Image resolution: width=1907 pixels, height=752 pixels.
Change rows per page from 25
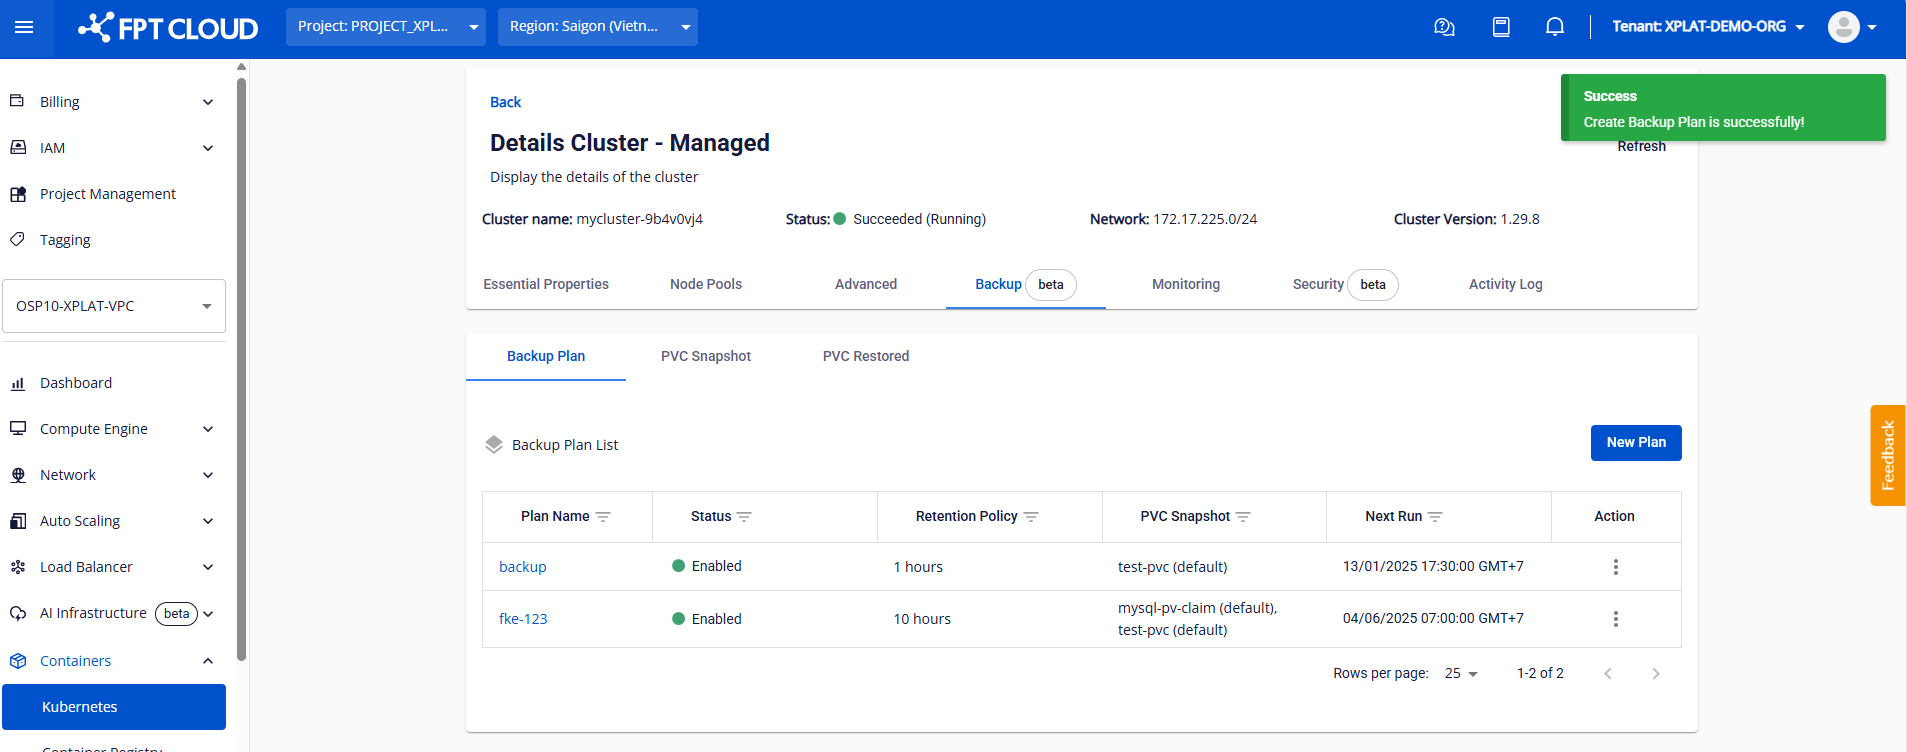click(1461, 674)
